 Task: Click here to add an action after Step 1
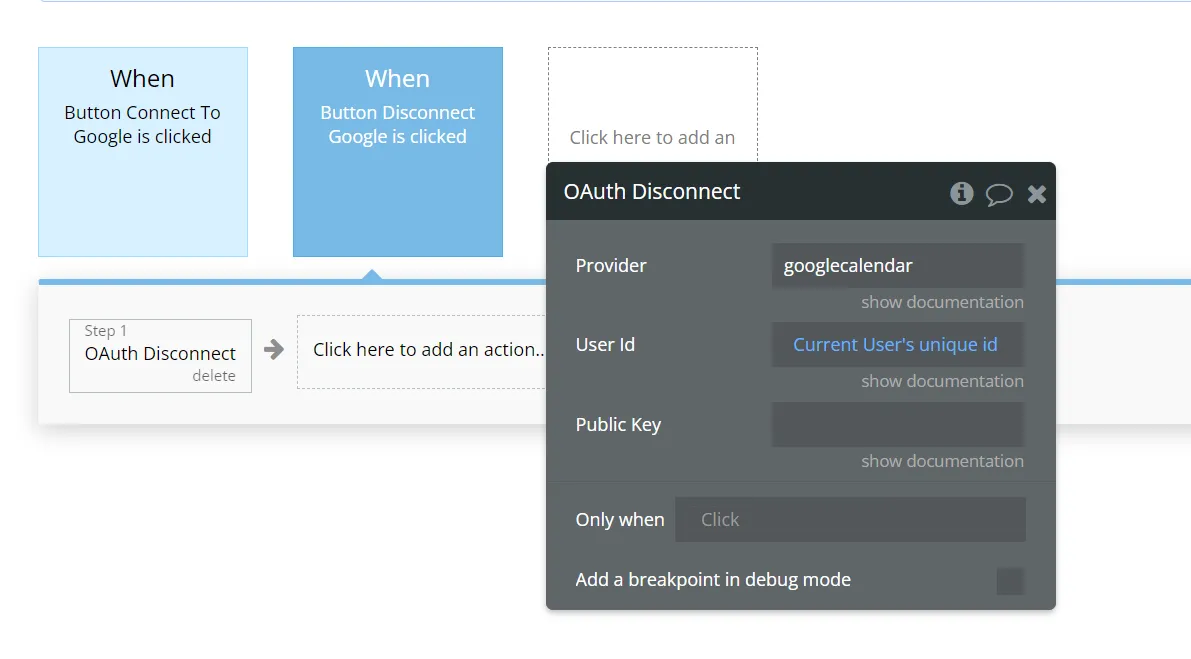(422, 352)
